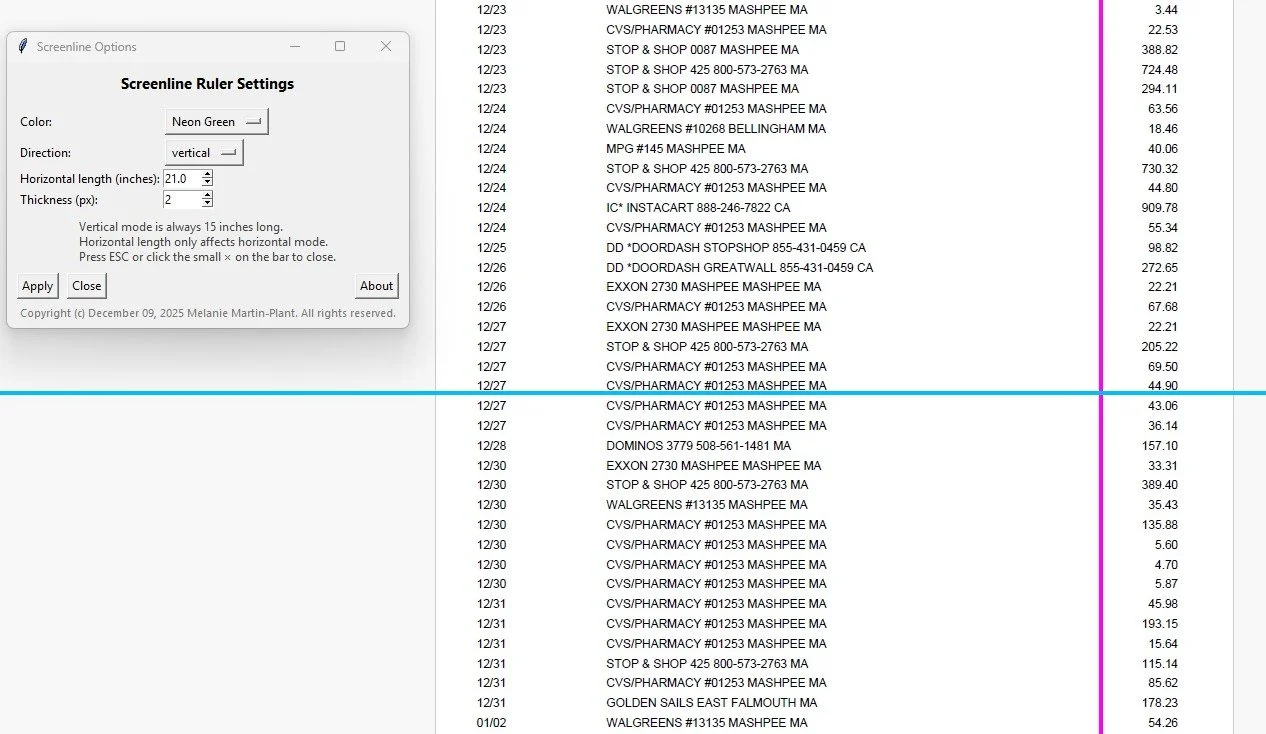Screen dimensions: 1266x734
Task: Increase Thickness with the up arrow
Action: tap(207, 196)
